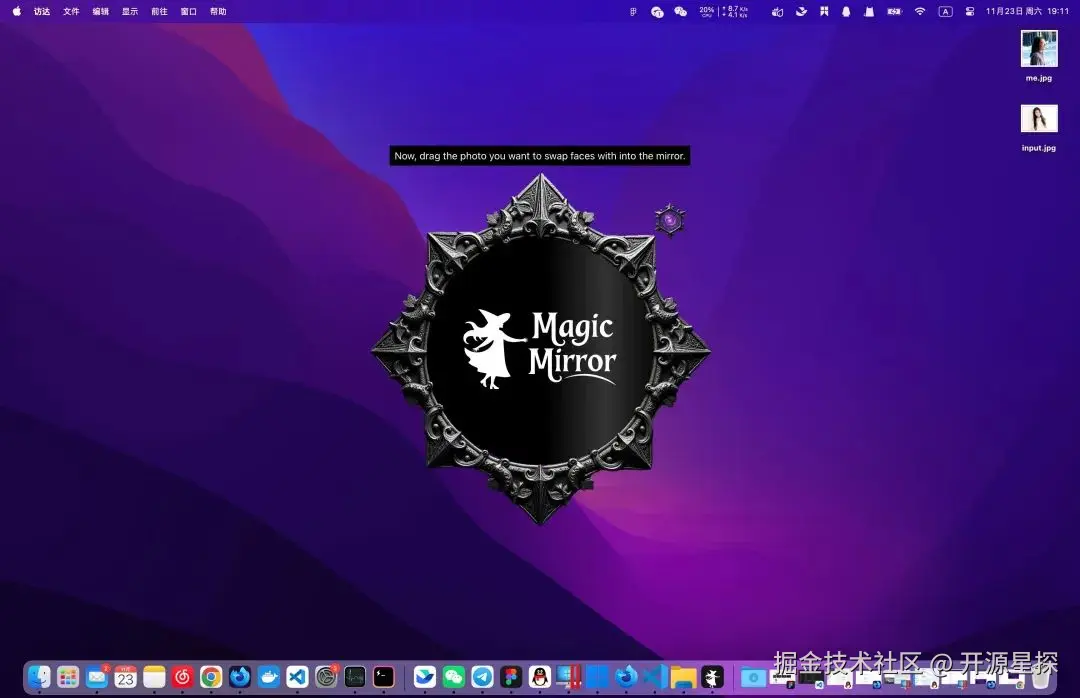Screen dimensions: 1080x698
Task: Open the 帮助 menu
Action: pyautogui.click(x=218, y=11)
